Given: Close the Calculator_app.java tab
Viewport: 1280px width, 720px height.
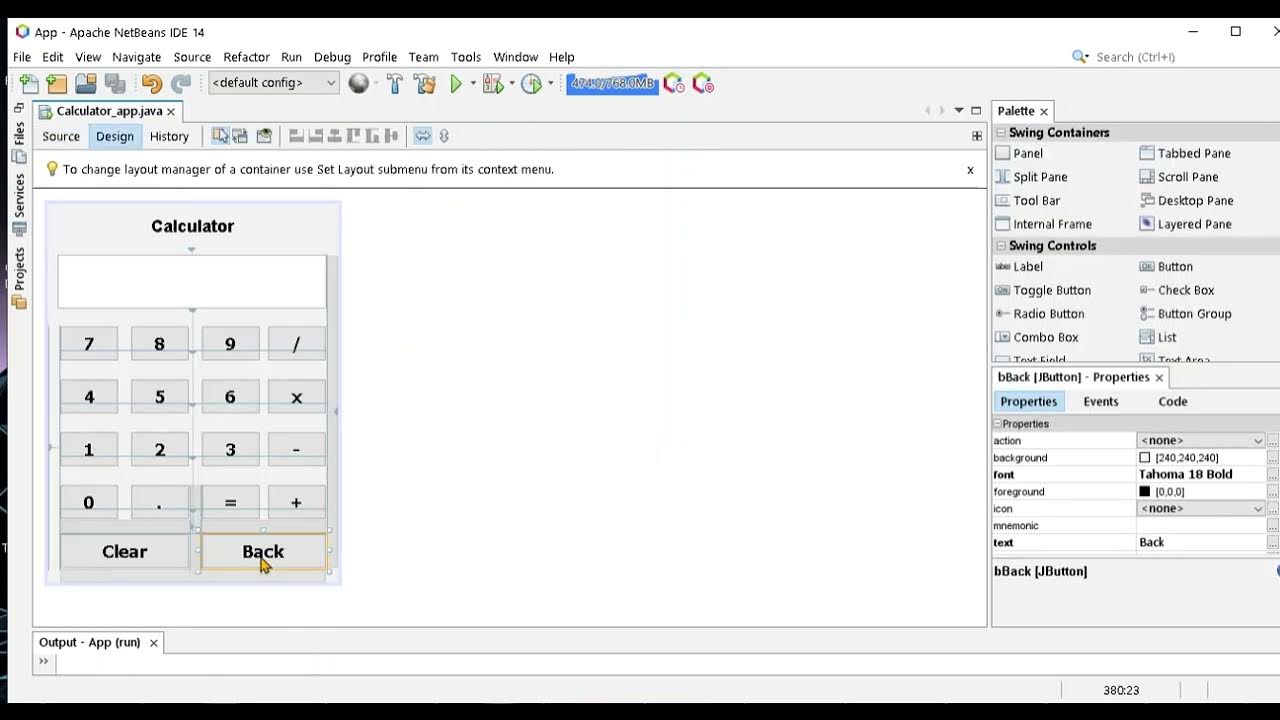Looking at the screenshot, I should 171,112.
